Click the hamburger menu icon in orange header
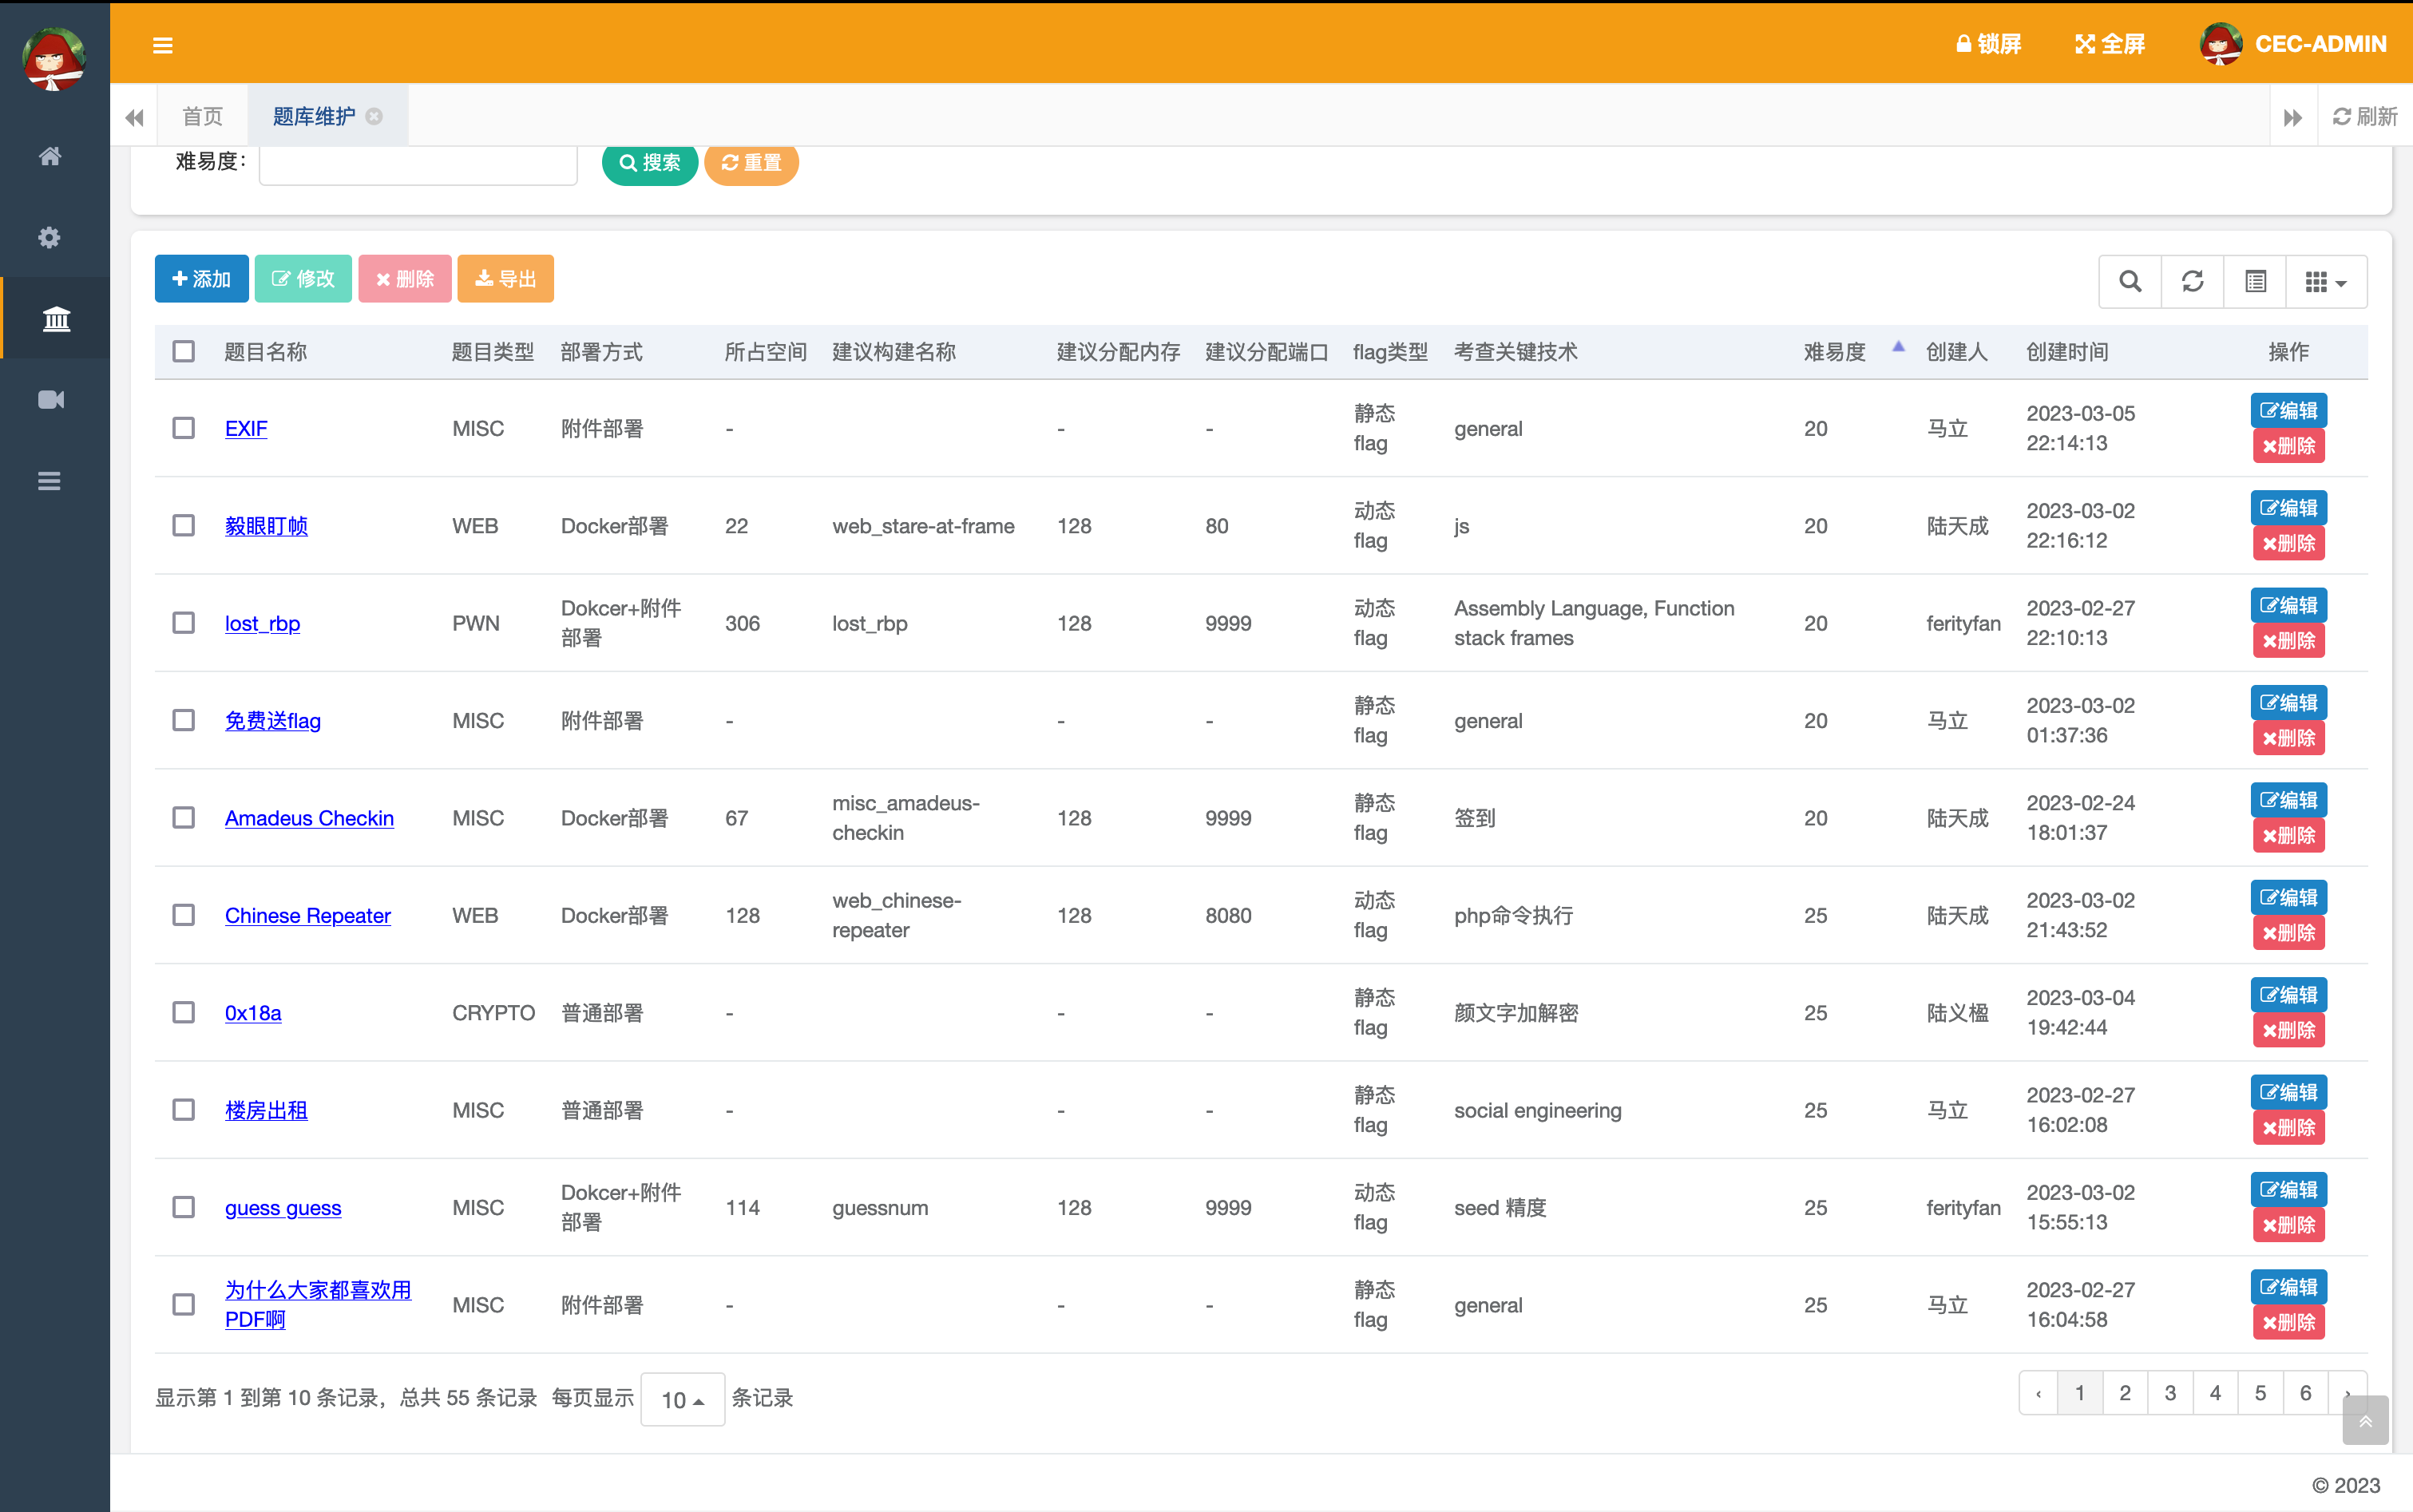 point(163,45)
